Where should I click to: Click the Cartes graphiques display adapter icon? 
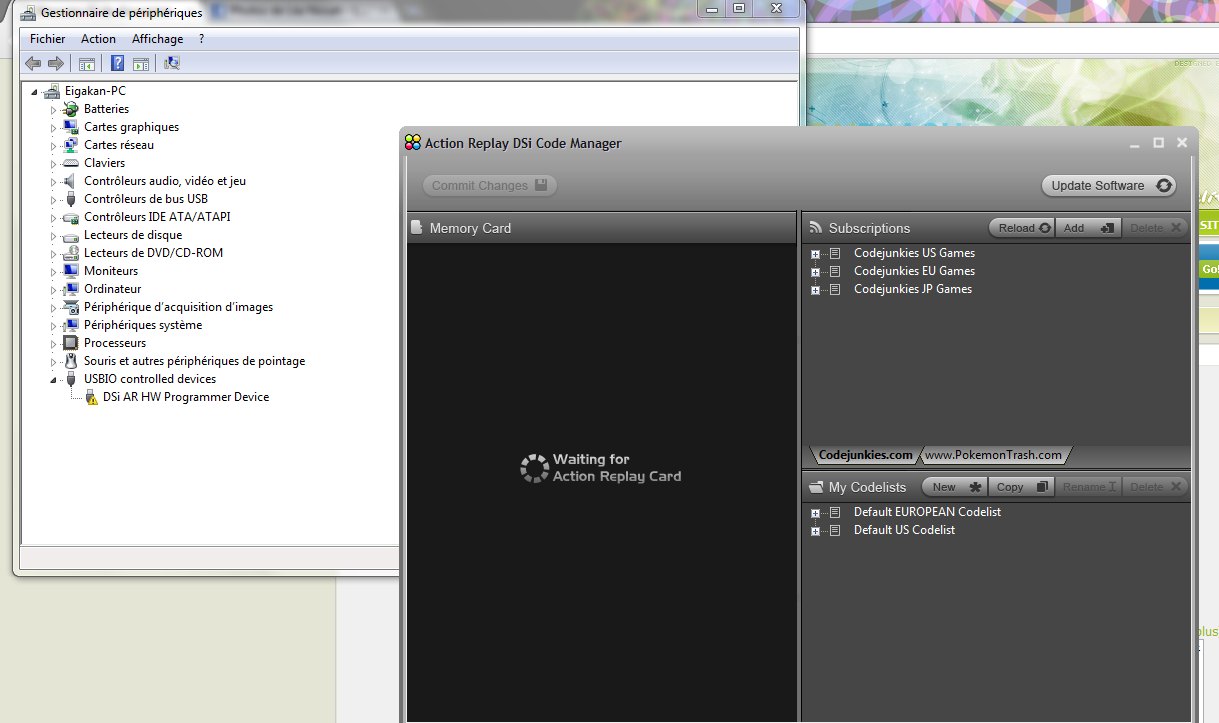point(70,127)
